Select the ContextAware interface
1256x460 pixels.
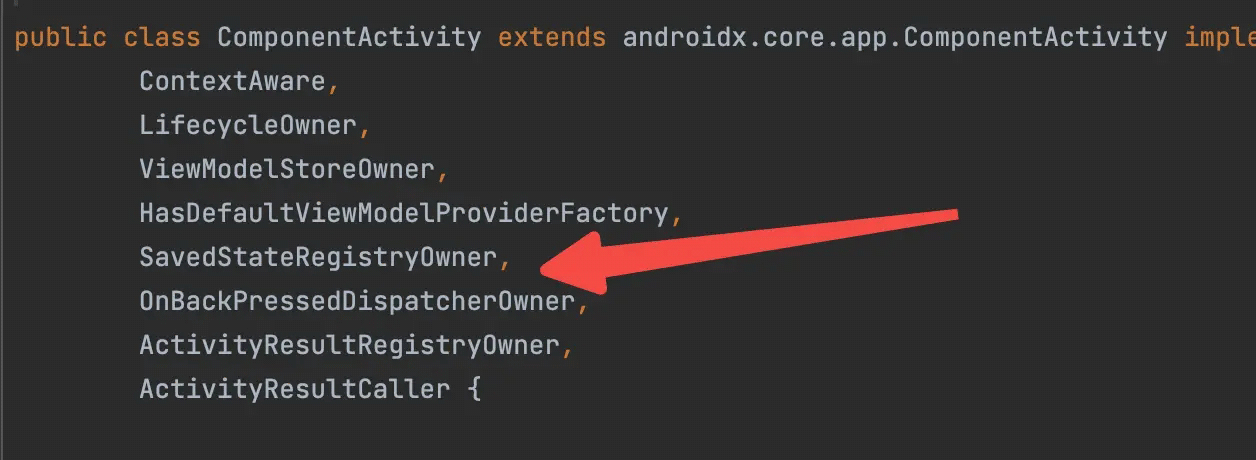click(x=233, y=81)
